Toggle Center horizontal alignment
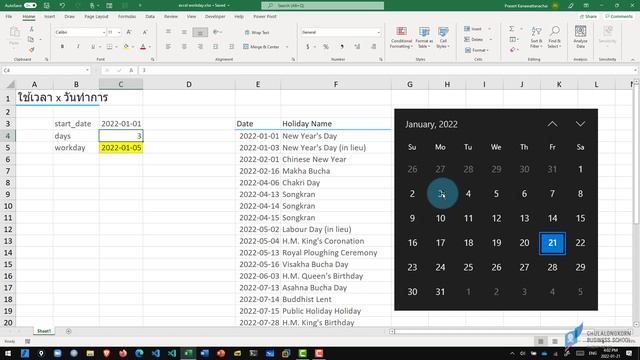Image resolution: width=640 pixels, height=360 pixels. click(x=184, y=47)
